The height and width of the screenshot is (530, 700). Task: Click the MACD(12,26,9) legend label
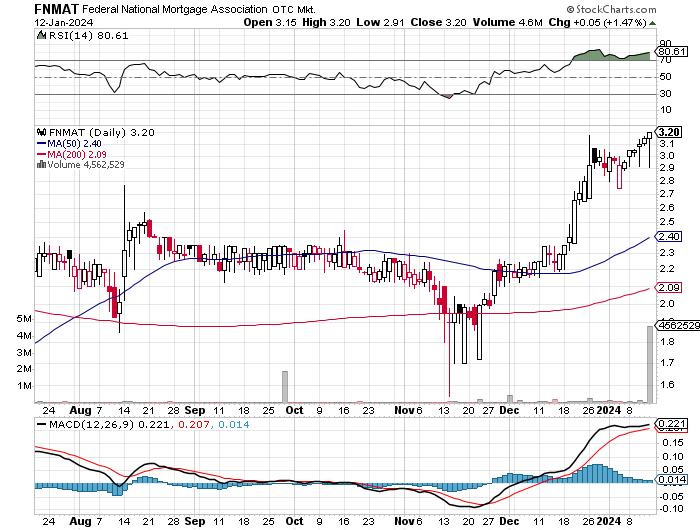tap(91, 424)
